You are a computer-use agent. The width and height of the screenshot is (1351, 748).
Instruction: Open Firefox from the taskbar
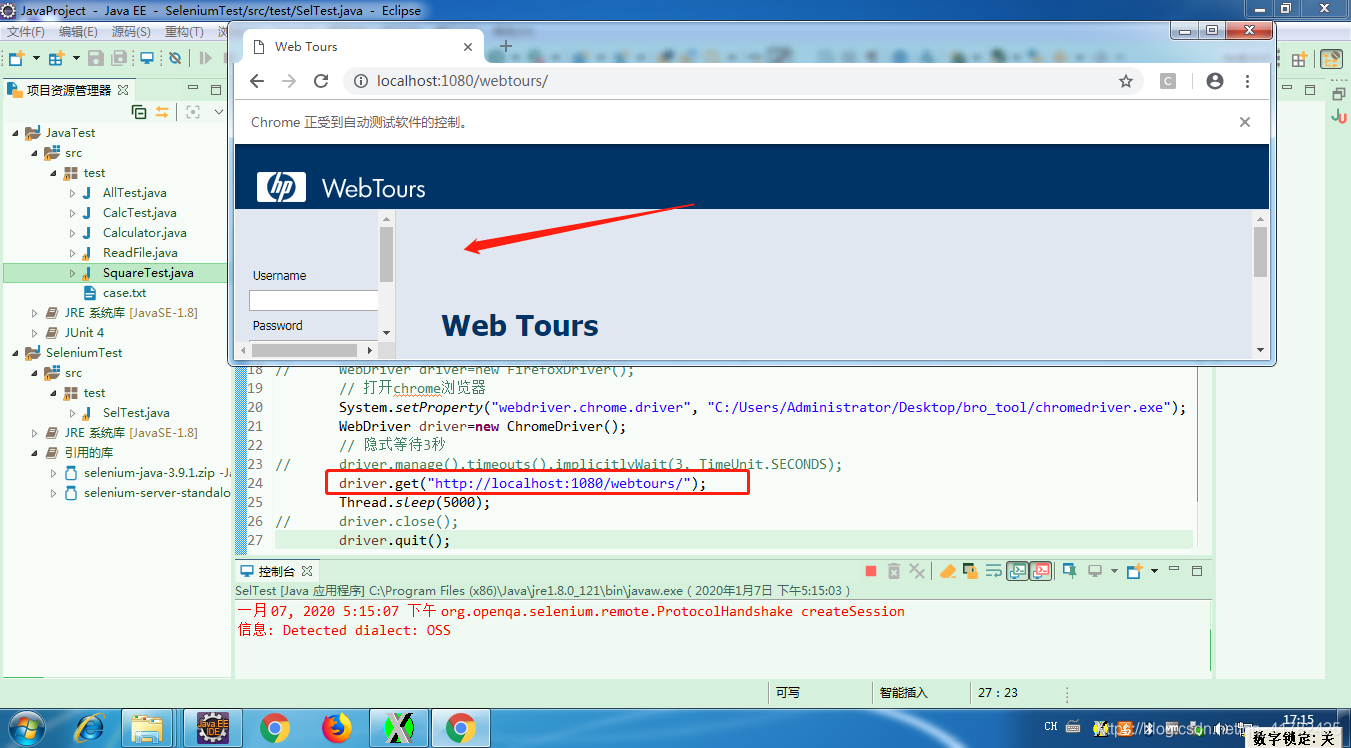[338, 728]
